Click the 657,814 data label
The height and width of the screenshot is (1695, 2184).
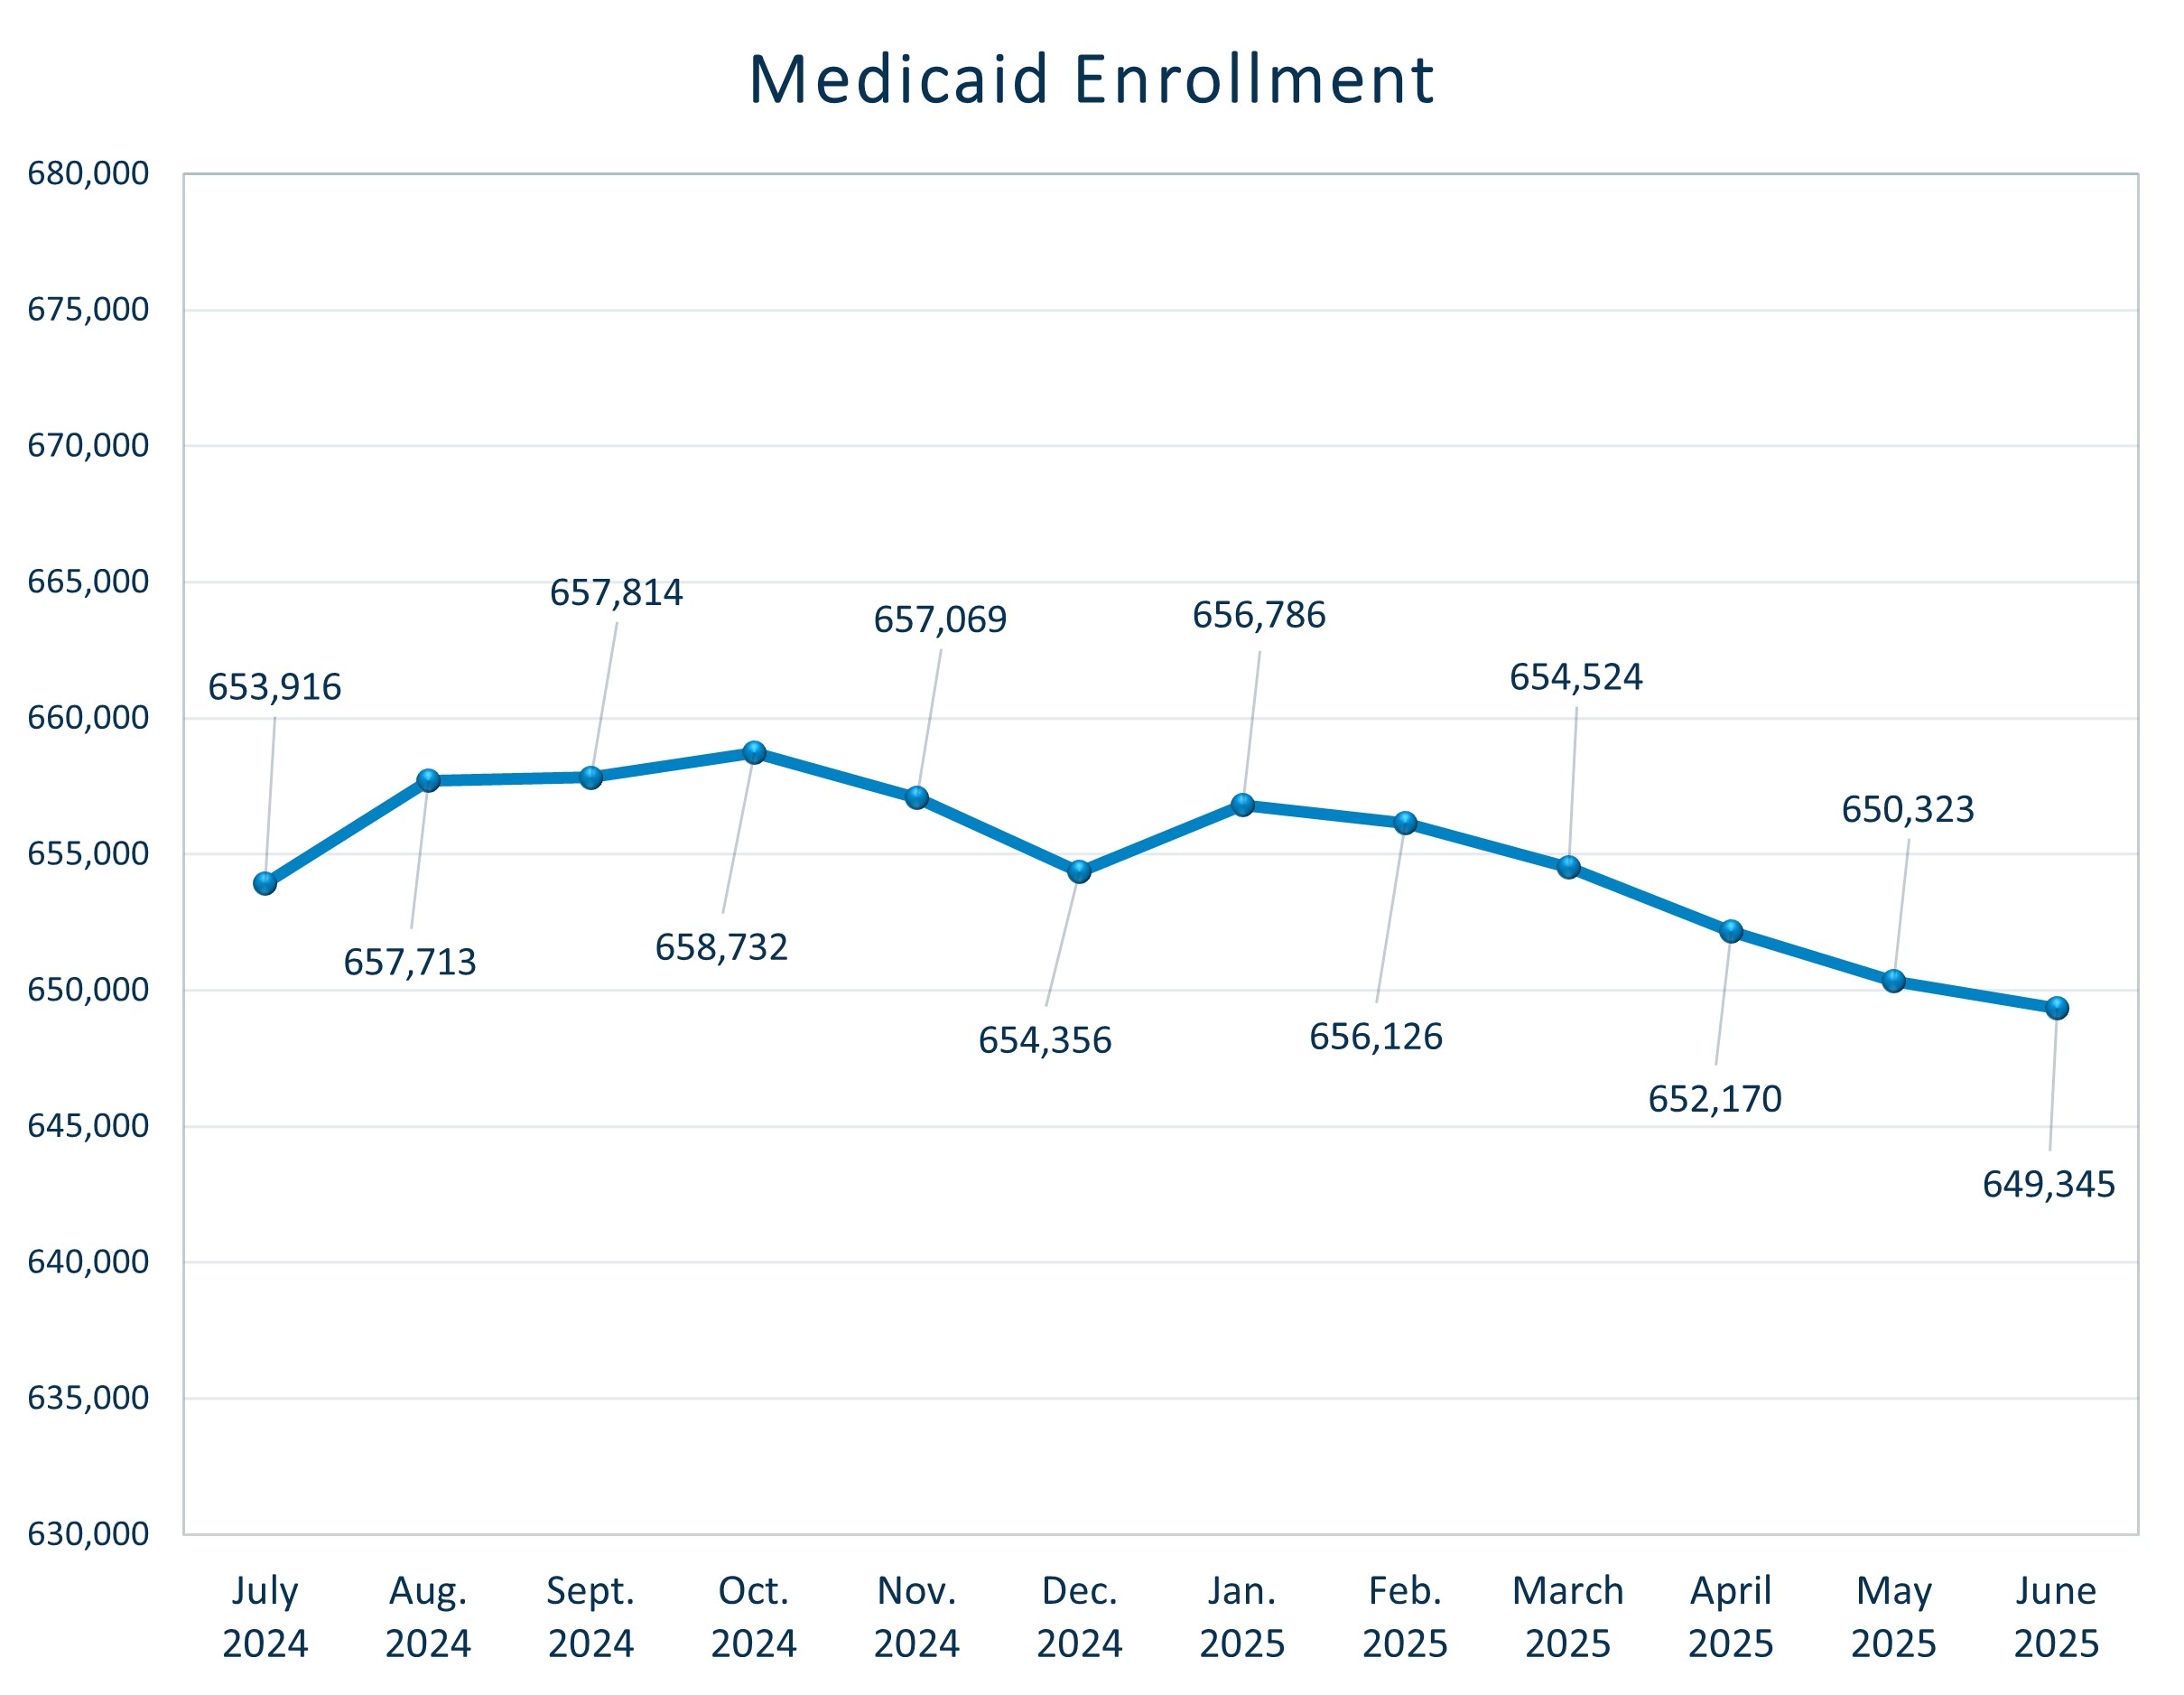tap(616, 593)
